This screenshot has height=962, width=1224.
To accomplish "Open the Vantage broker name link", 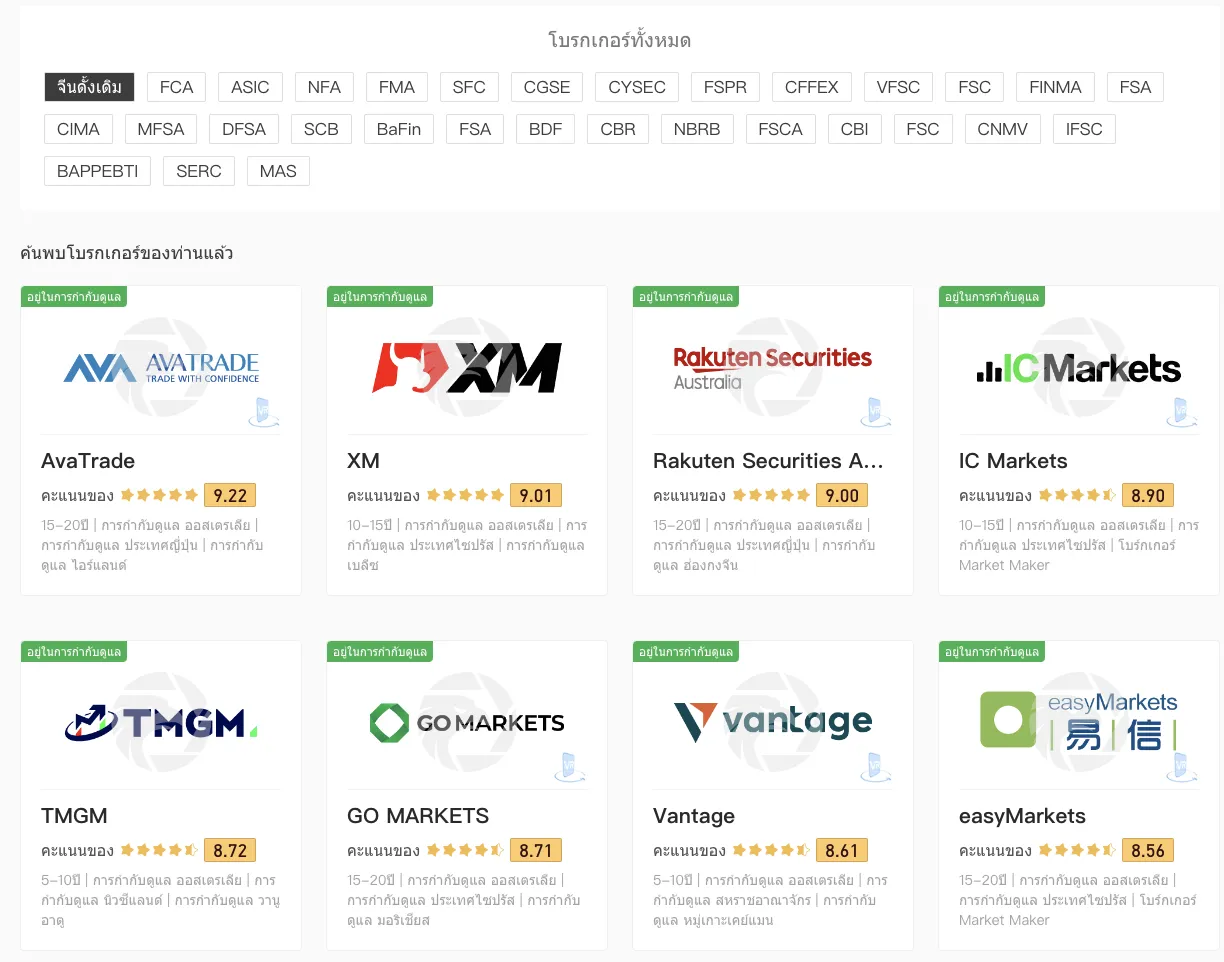I will pyautogui.click(x=694, y=816).
